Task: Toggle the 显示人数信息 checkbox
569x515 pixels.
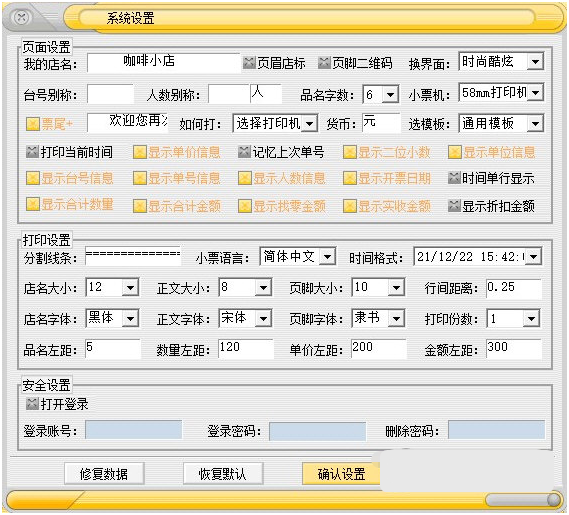Action: click(245, 178)
